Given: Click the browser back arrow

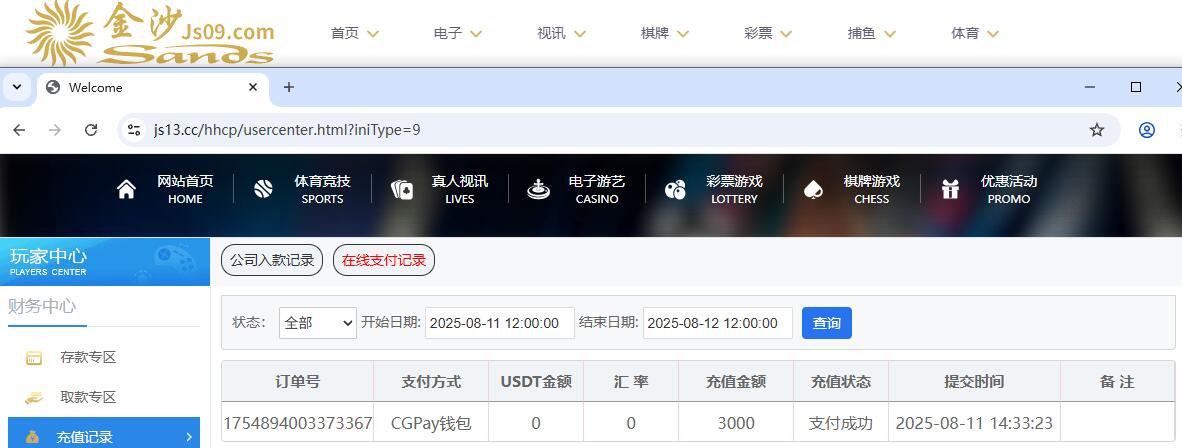Looking at the screenshot, I should [x=19, y=130].
